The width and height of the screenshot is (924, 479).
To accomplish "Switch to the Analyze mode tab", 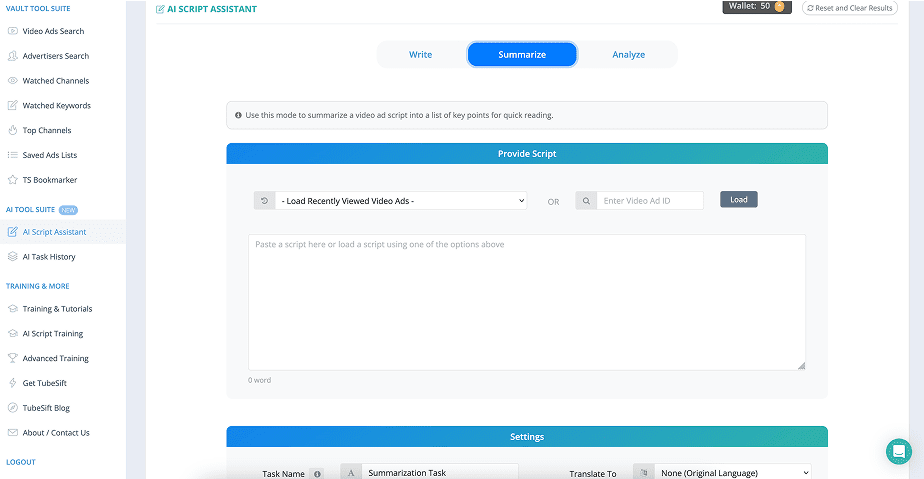I will click(628, 54).
